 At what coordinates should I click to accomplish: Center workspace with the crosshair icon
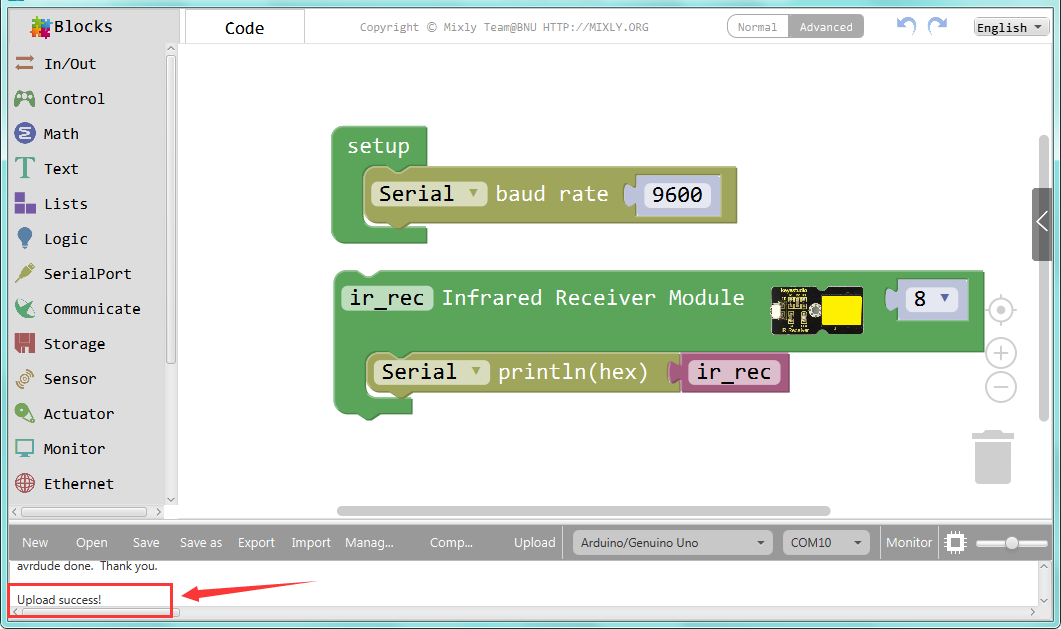[x=1001, y=310]
